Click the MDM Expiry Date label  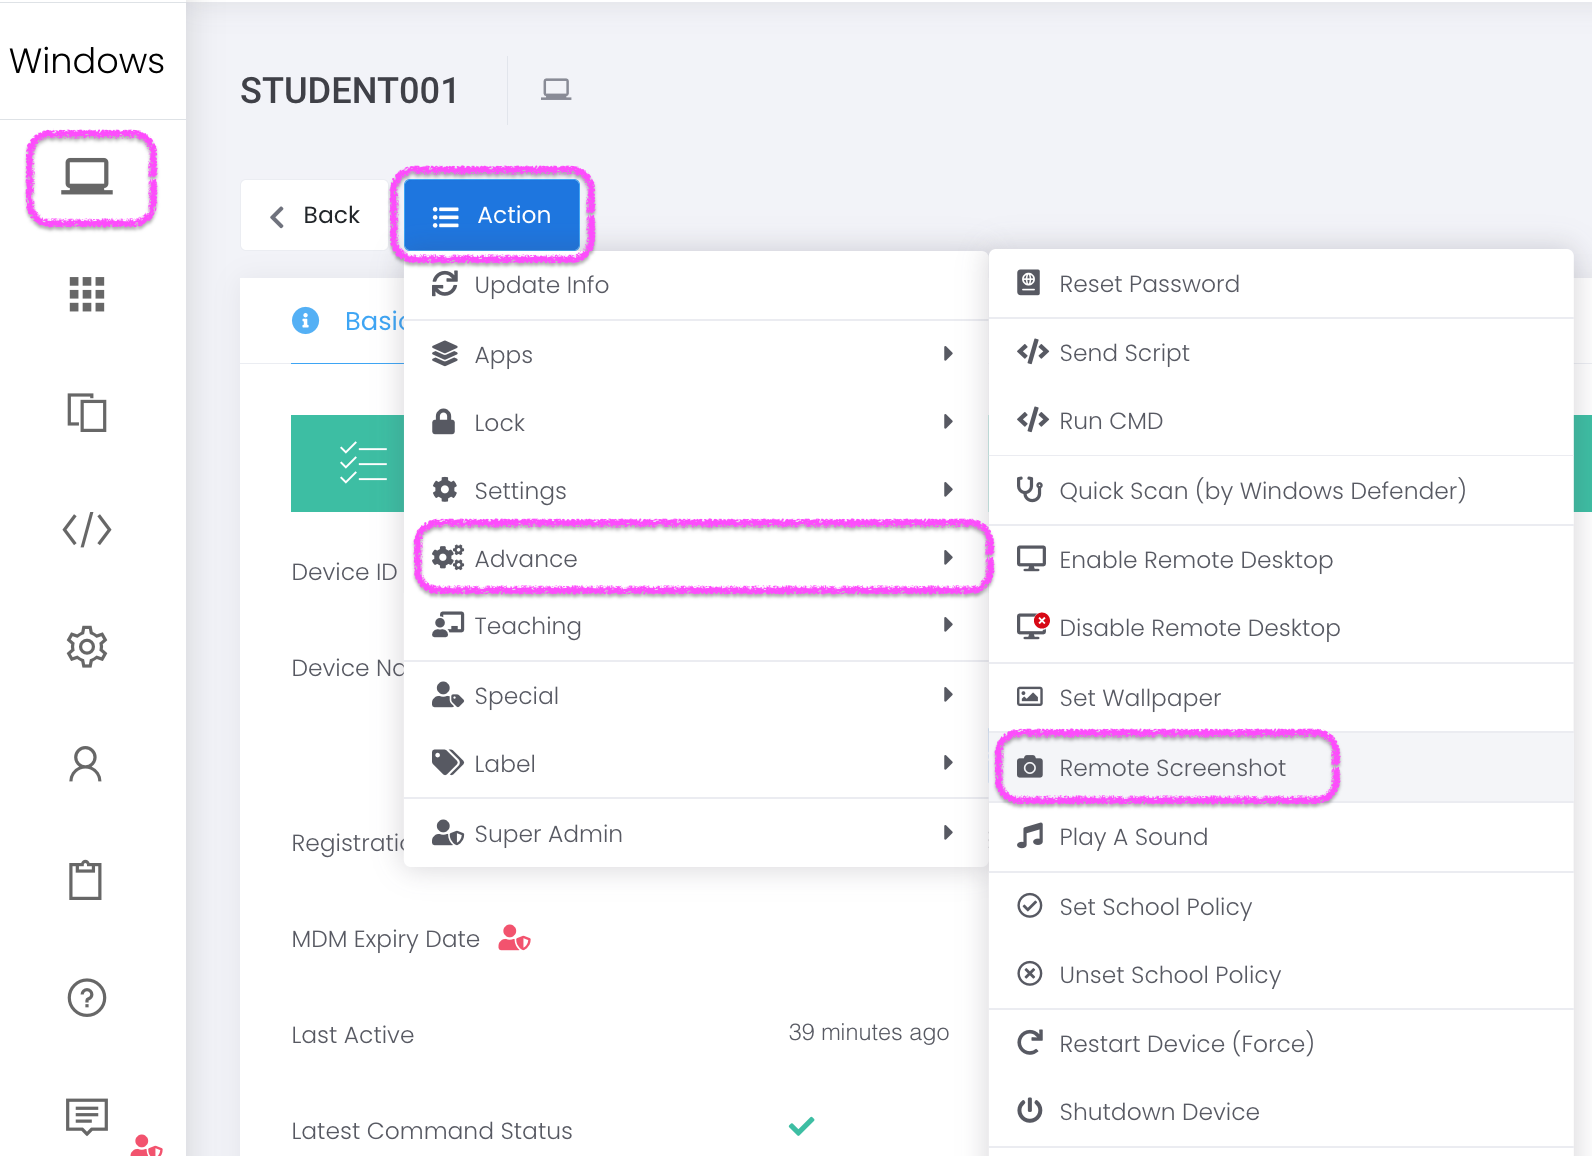point(386,939)
